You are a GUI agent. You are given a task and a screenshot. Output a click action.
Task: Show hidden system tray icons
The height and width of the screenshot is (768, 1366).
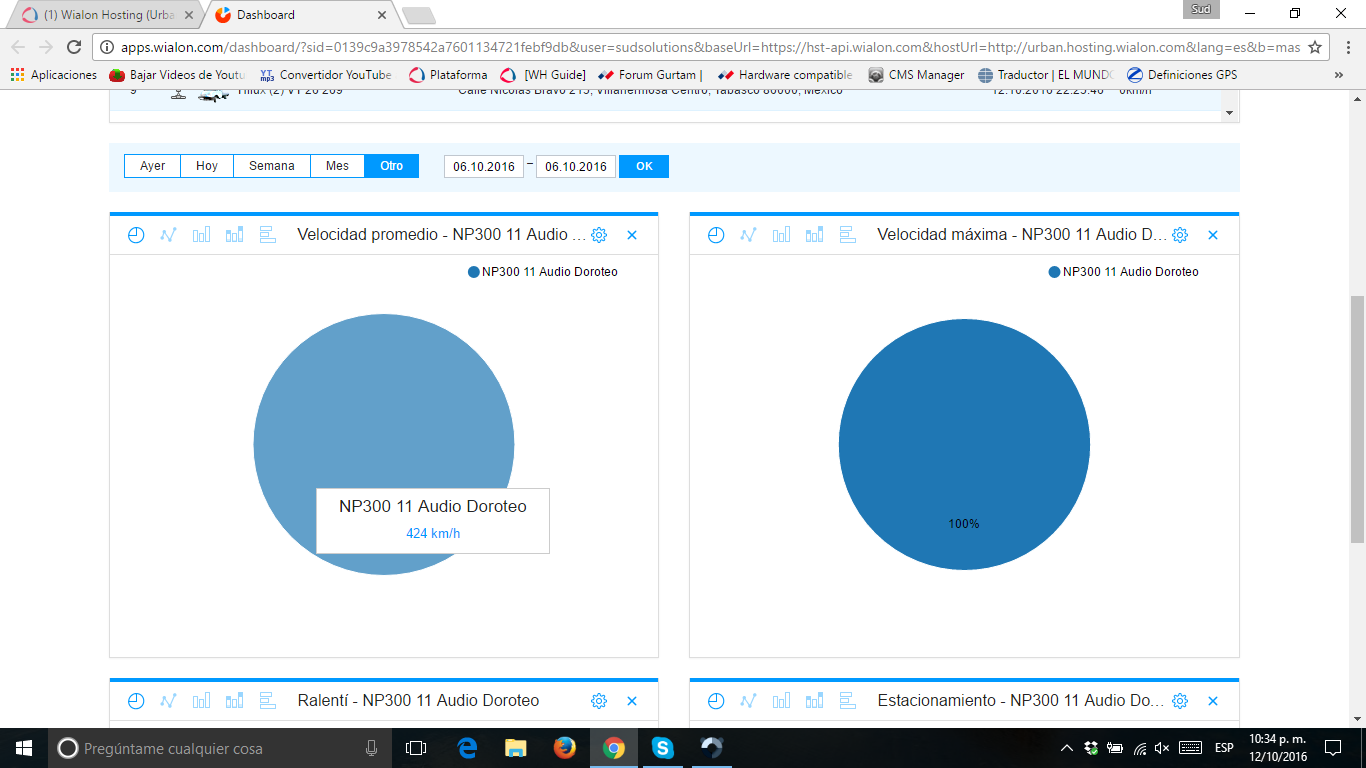click(1066, 748)
